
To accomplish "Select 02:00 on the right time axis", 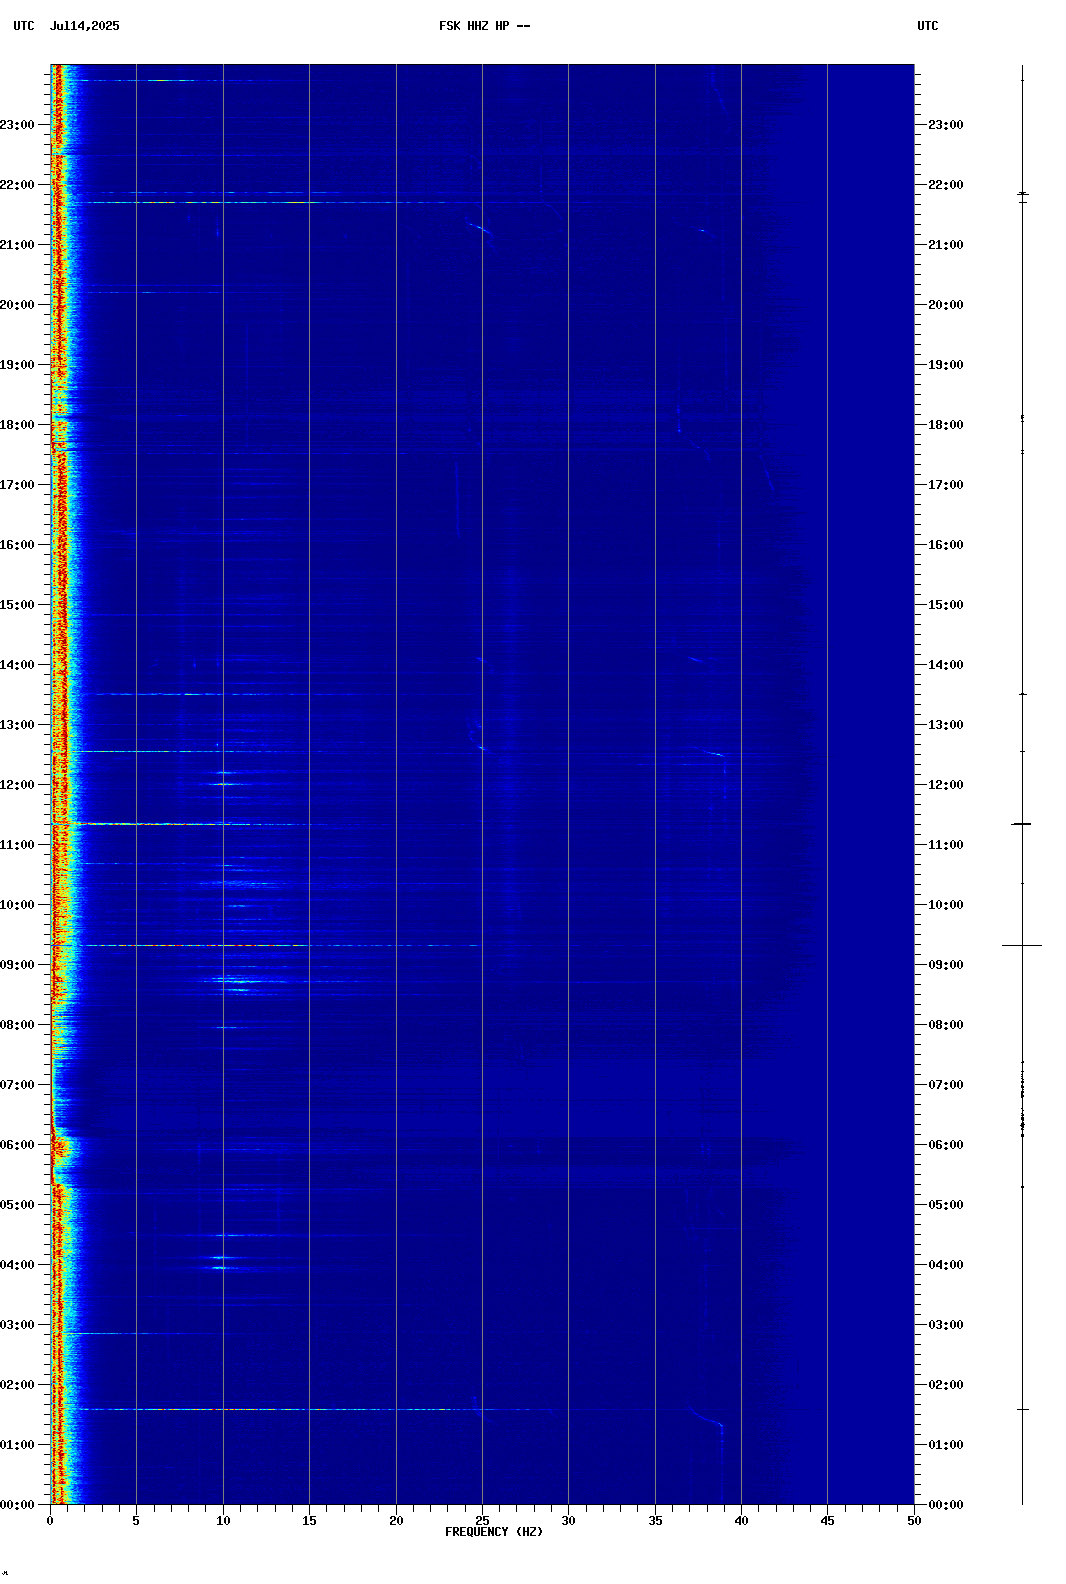I will click(946, 1385).
